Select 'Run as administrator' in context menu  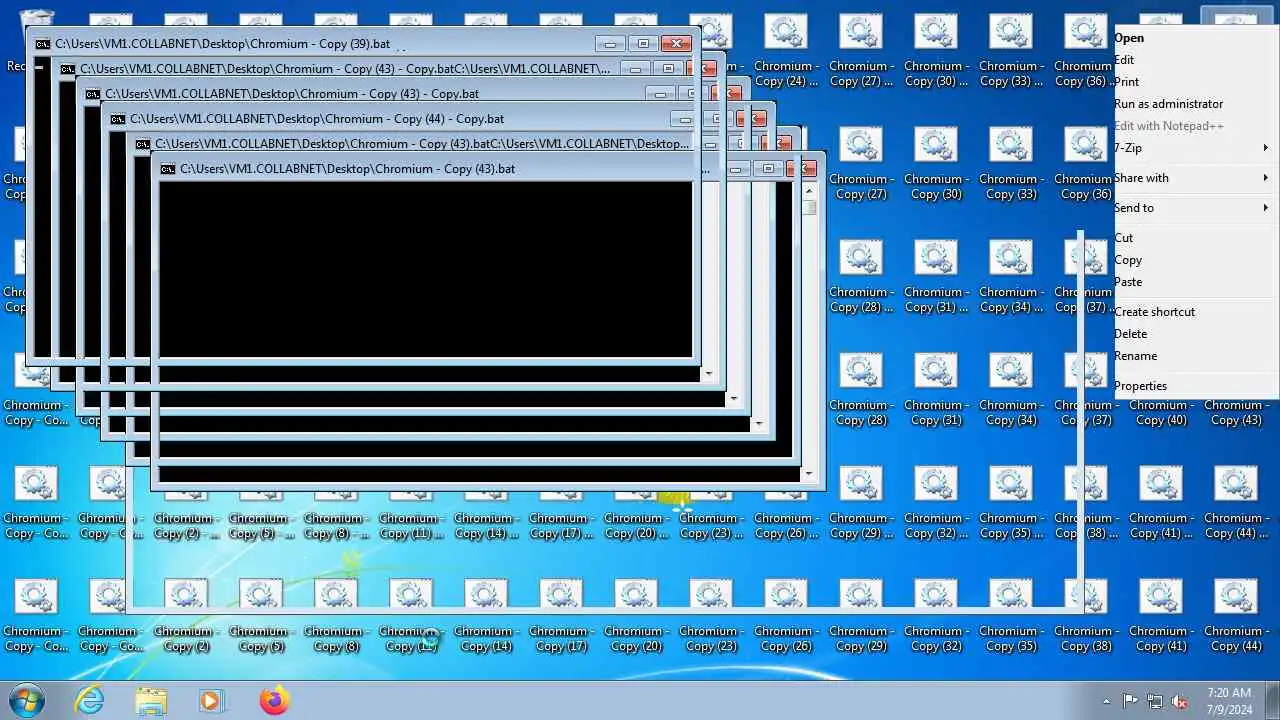(1195, 104)
